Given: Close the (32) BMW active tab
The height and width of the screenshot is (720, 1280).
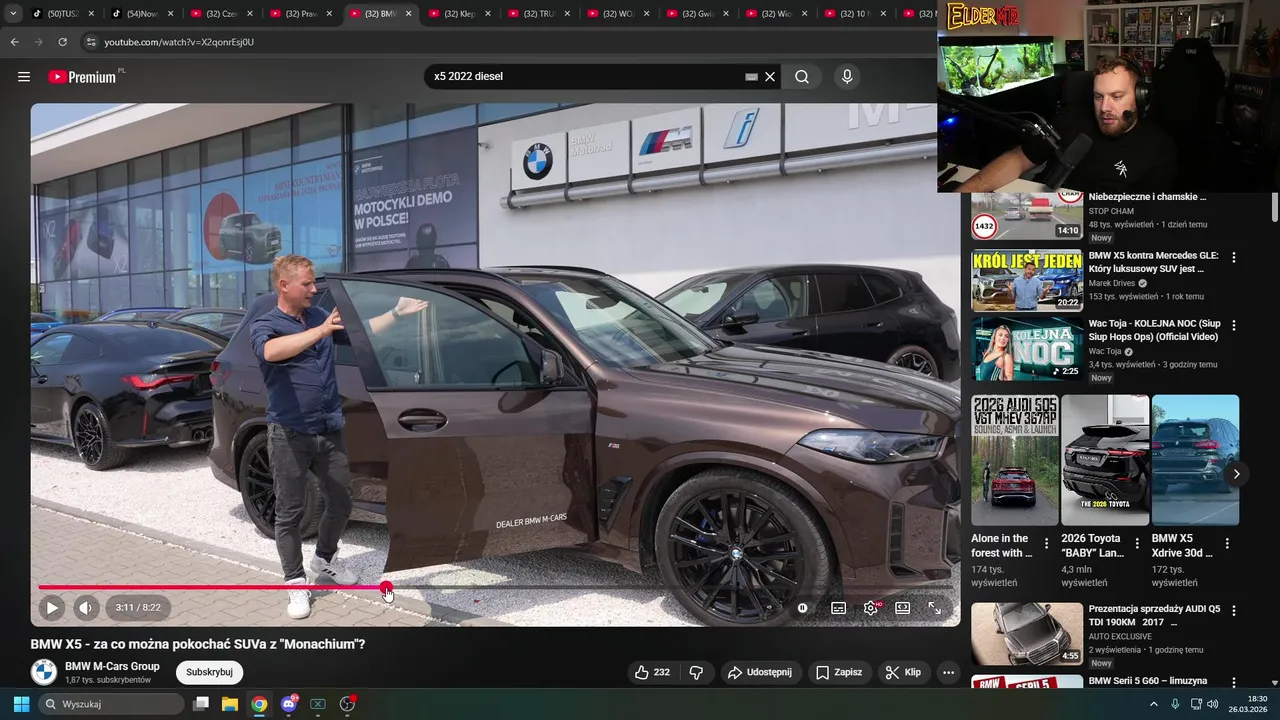Looking at the screenshot, I should (408, 14).
